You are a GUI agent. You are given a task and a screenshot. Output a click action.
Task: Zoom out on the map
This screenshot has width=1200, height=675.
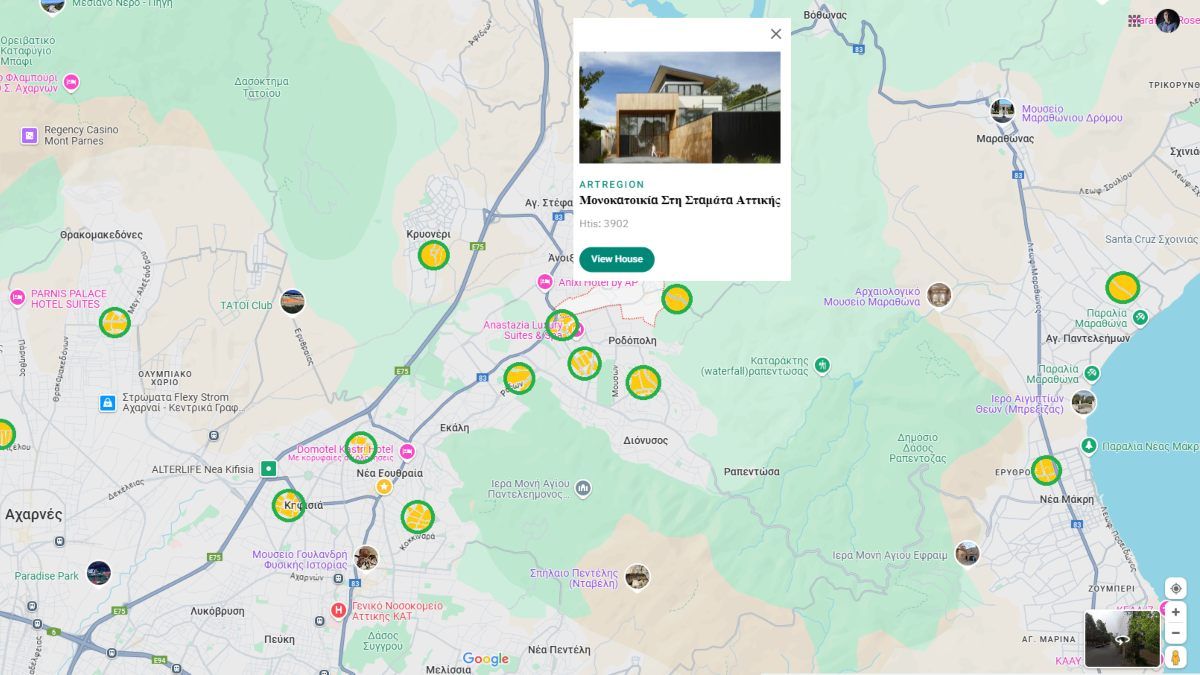[x=1175, y=633]
